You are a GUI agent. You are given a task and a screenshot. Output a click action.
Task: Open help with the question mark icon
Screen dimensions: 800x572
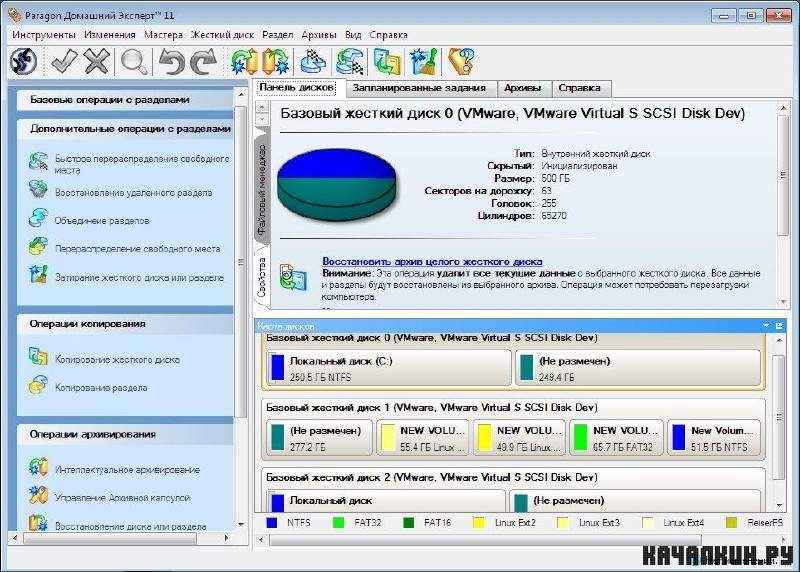[x=461, y=62]
